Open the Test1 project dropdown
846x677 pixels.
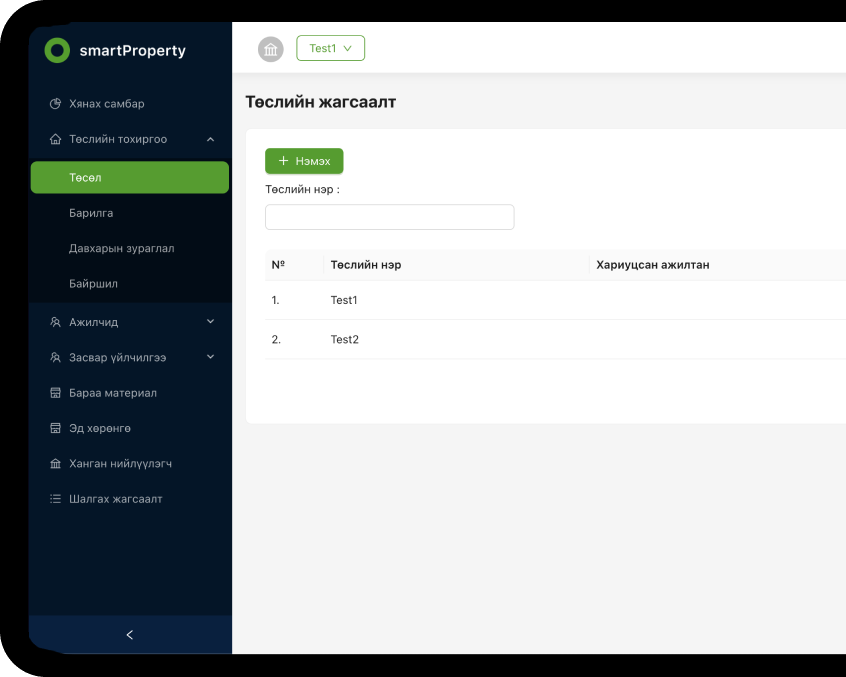coord(330,48)
